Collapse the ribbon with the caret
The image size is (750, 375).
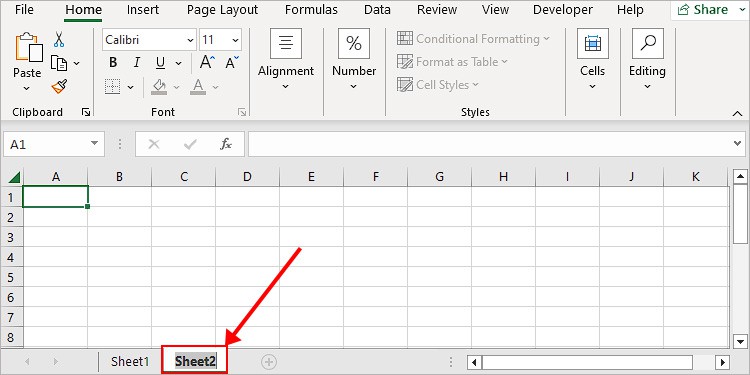pyautogui.click(x=737, y=113)
